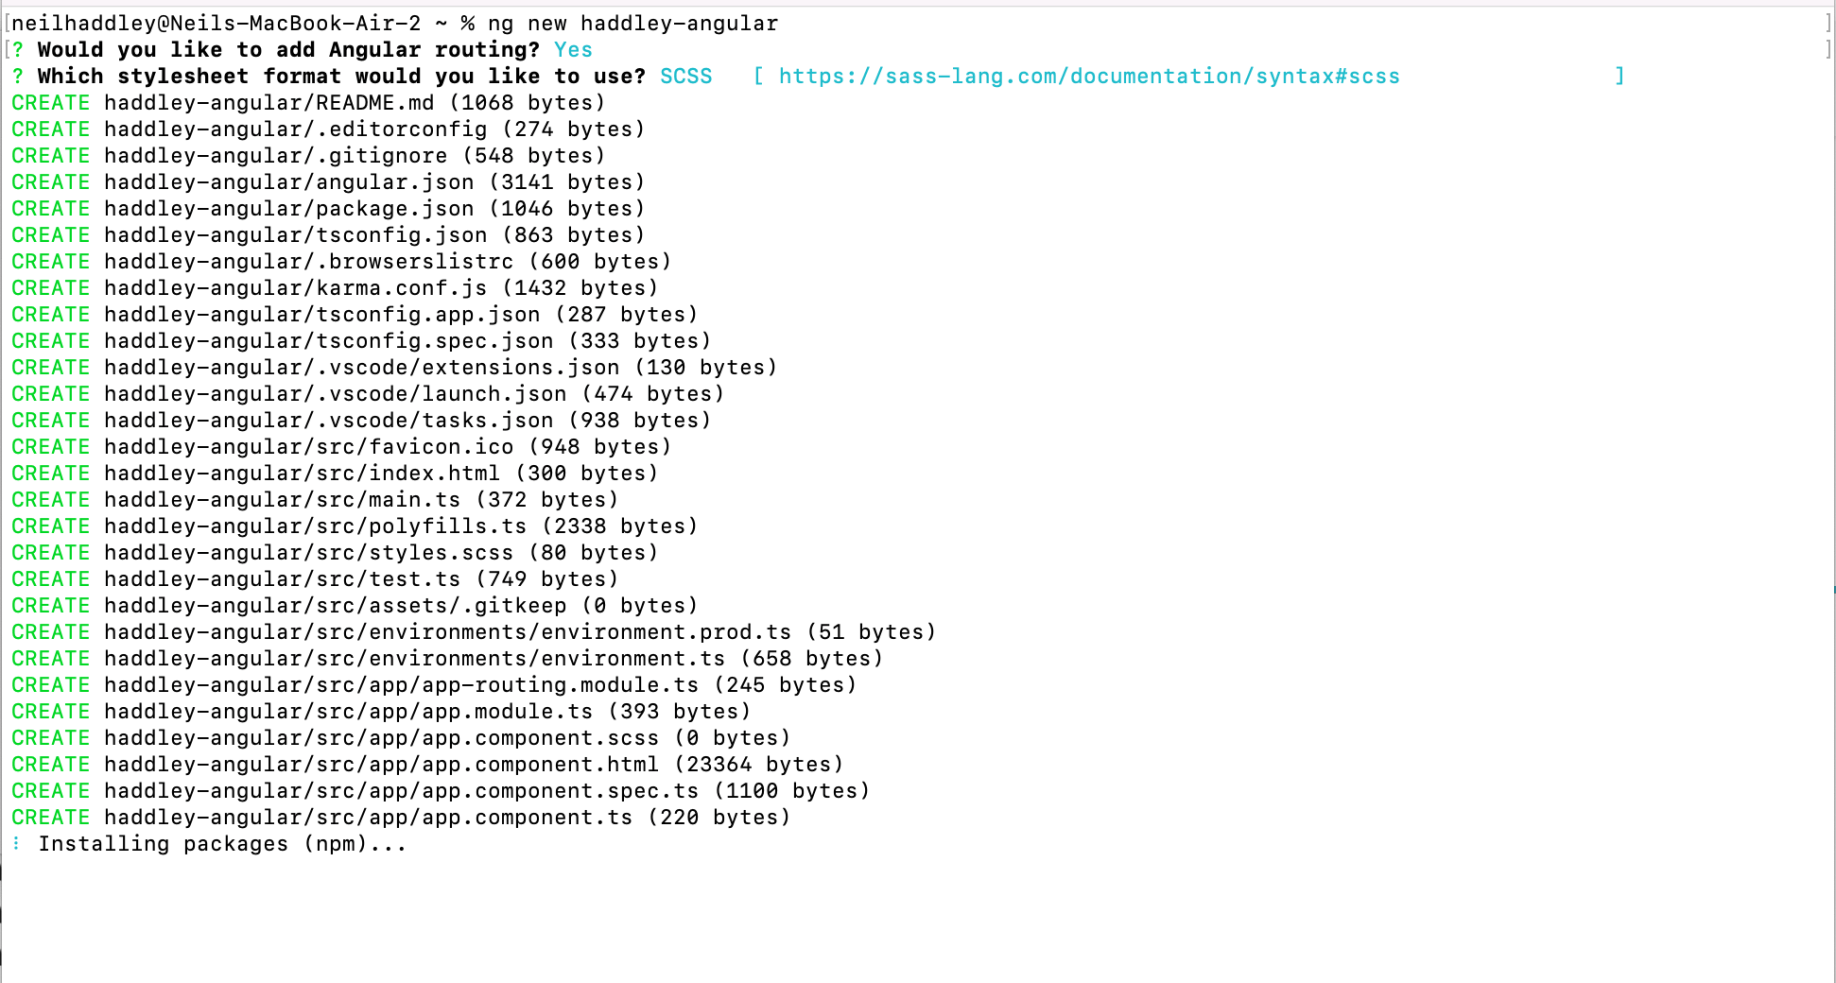This screenshot has width=1836, height=983.
Task: Click the karma.conf.js file path
Action: [296, 288]
